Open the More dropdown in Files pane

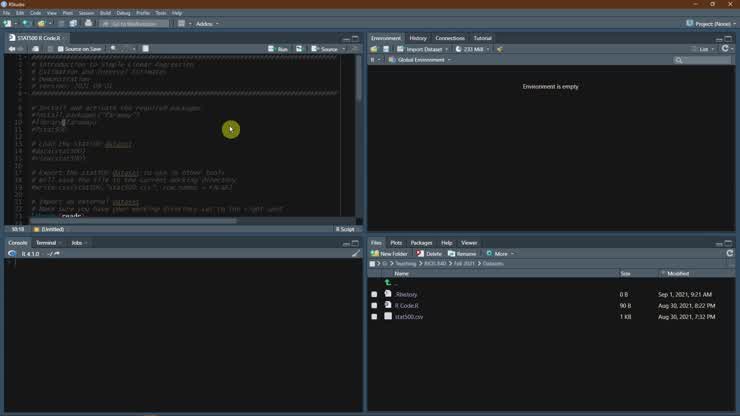coord(499,254)
